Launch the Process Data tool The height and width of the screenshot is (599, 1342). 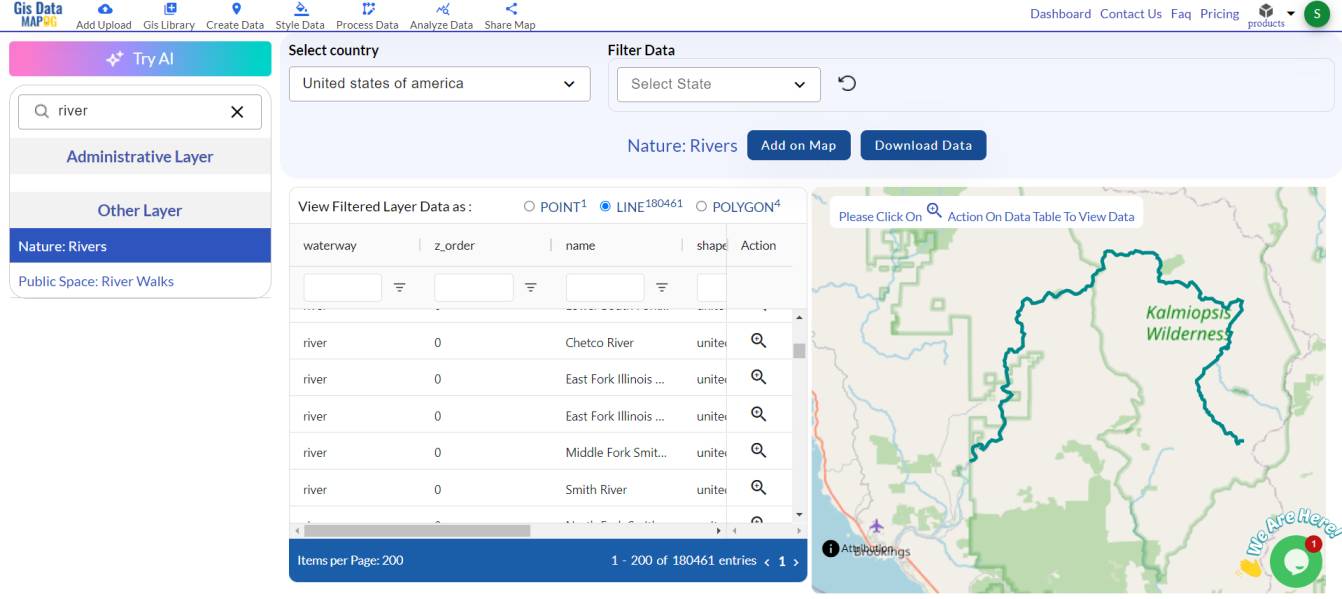tap(366, 15)
